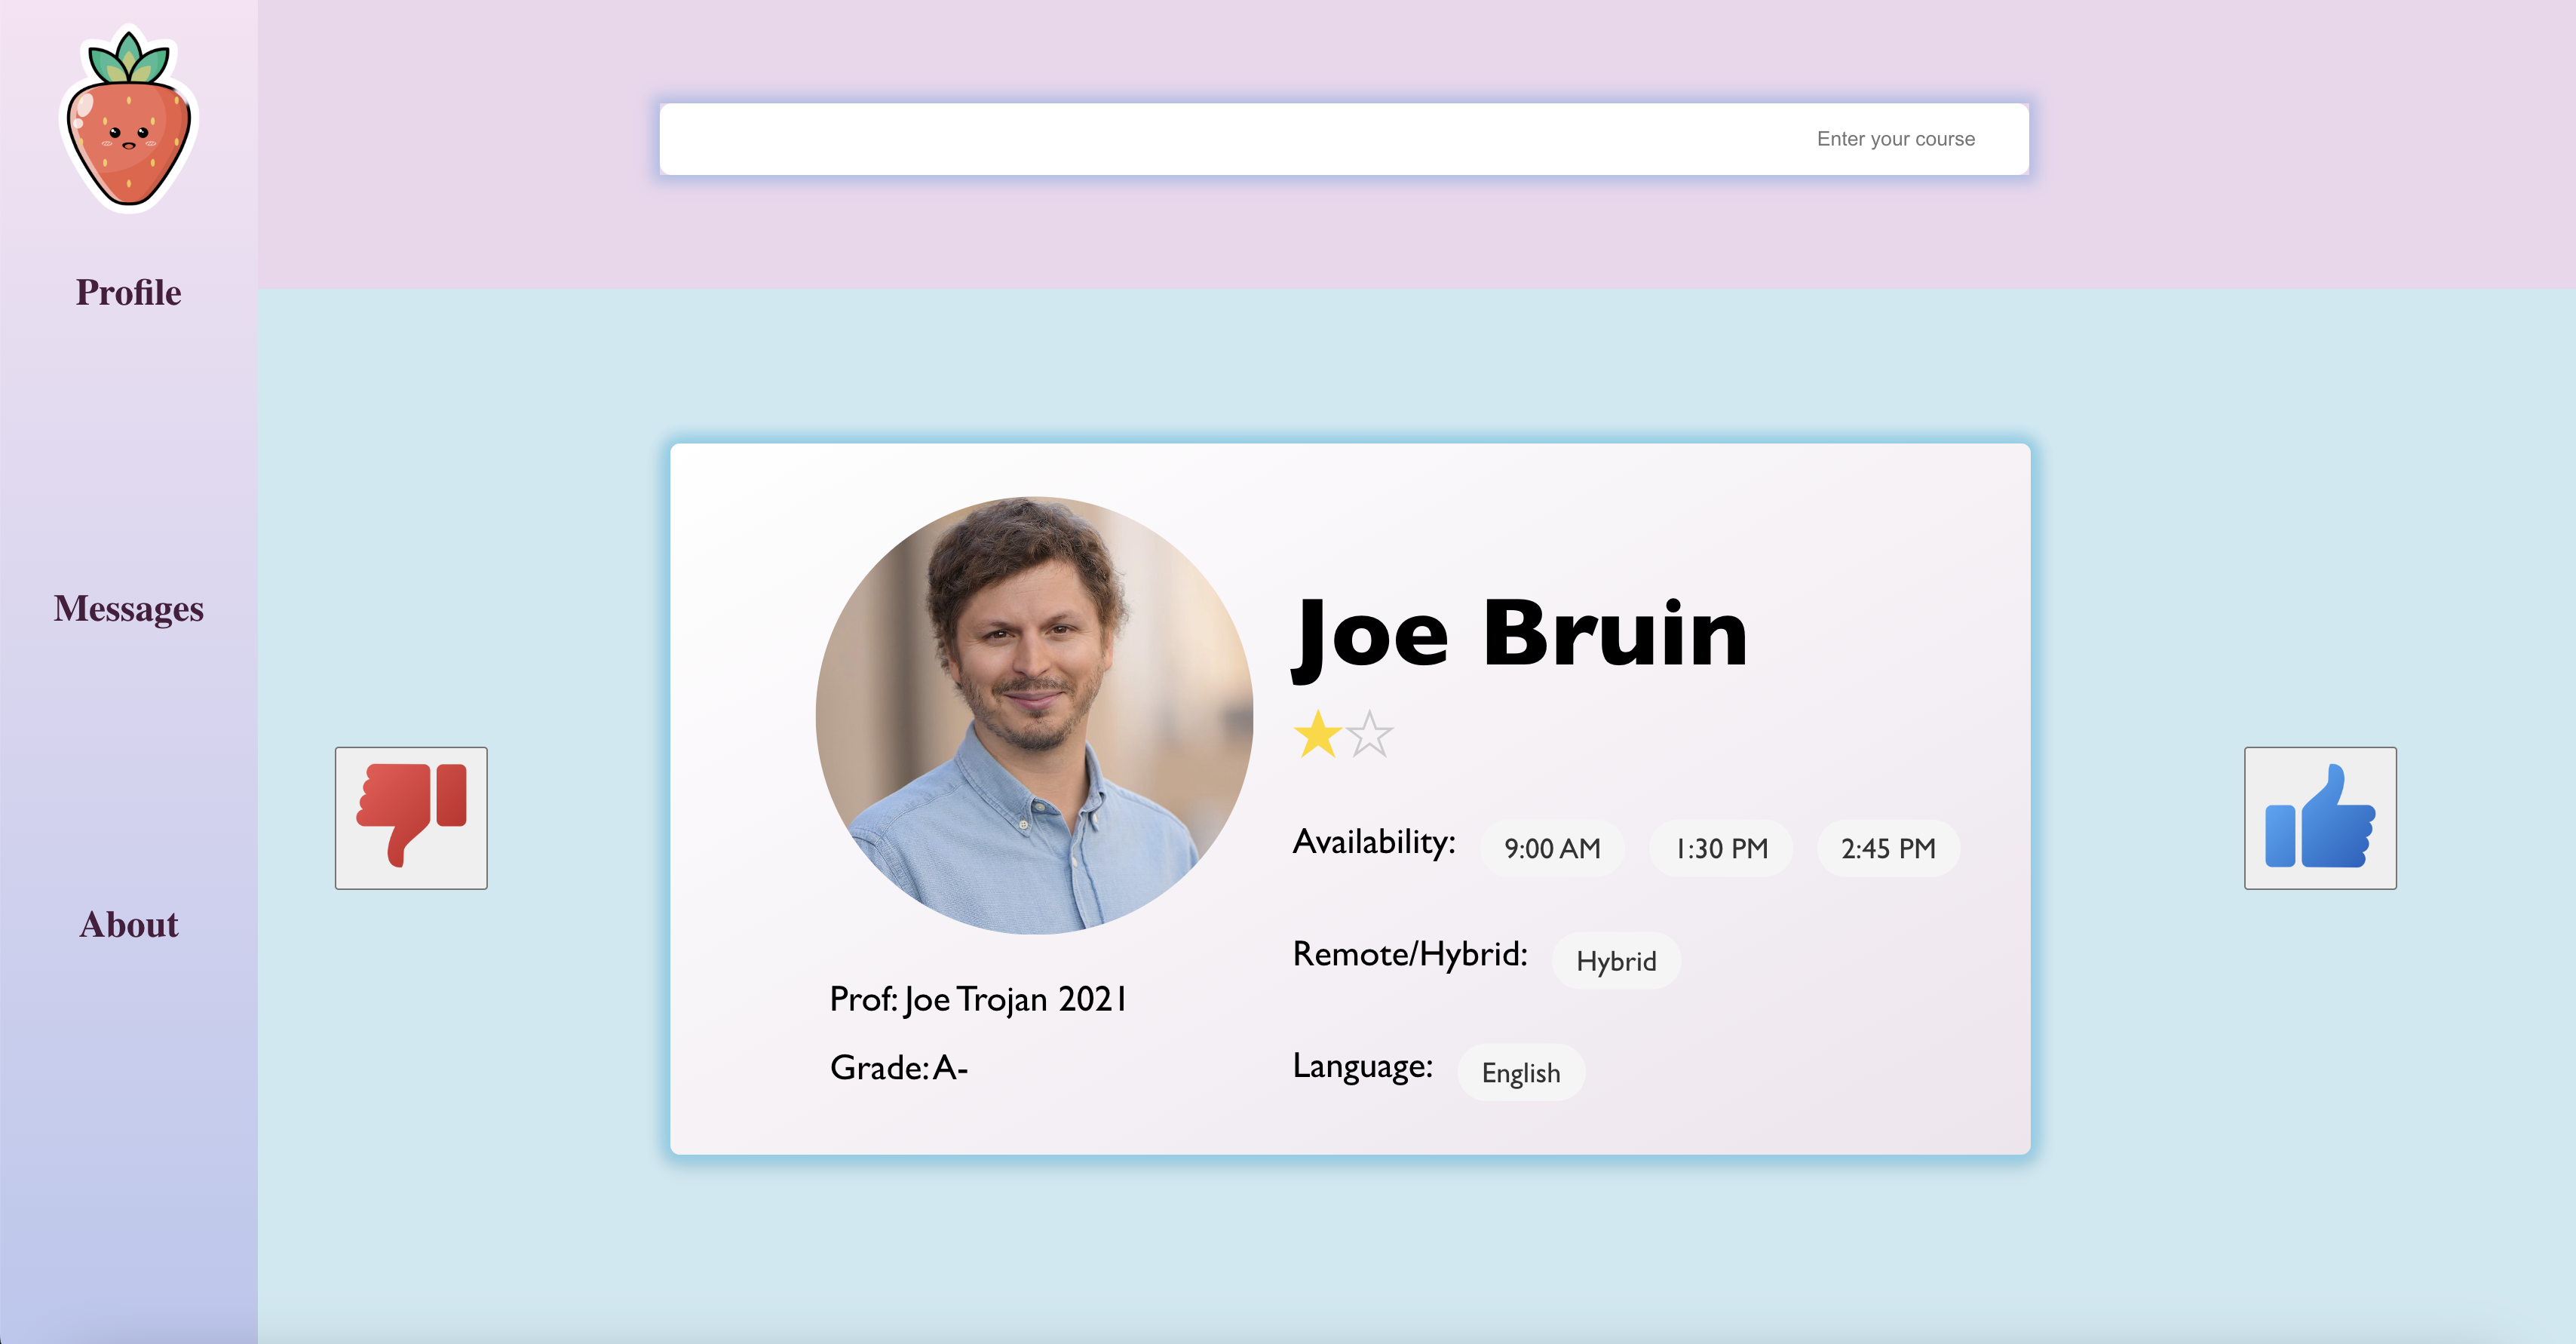Click the Hybrid tag

1616,961
